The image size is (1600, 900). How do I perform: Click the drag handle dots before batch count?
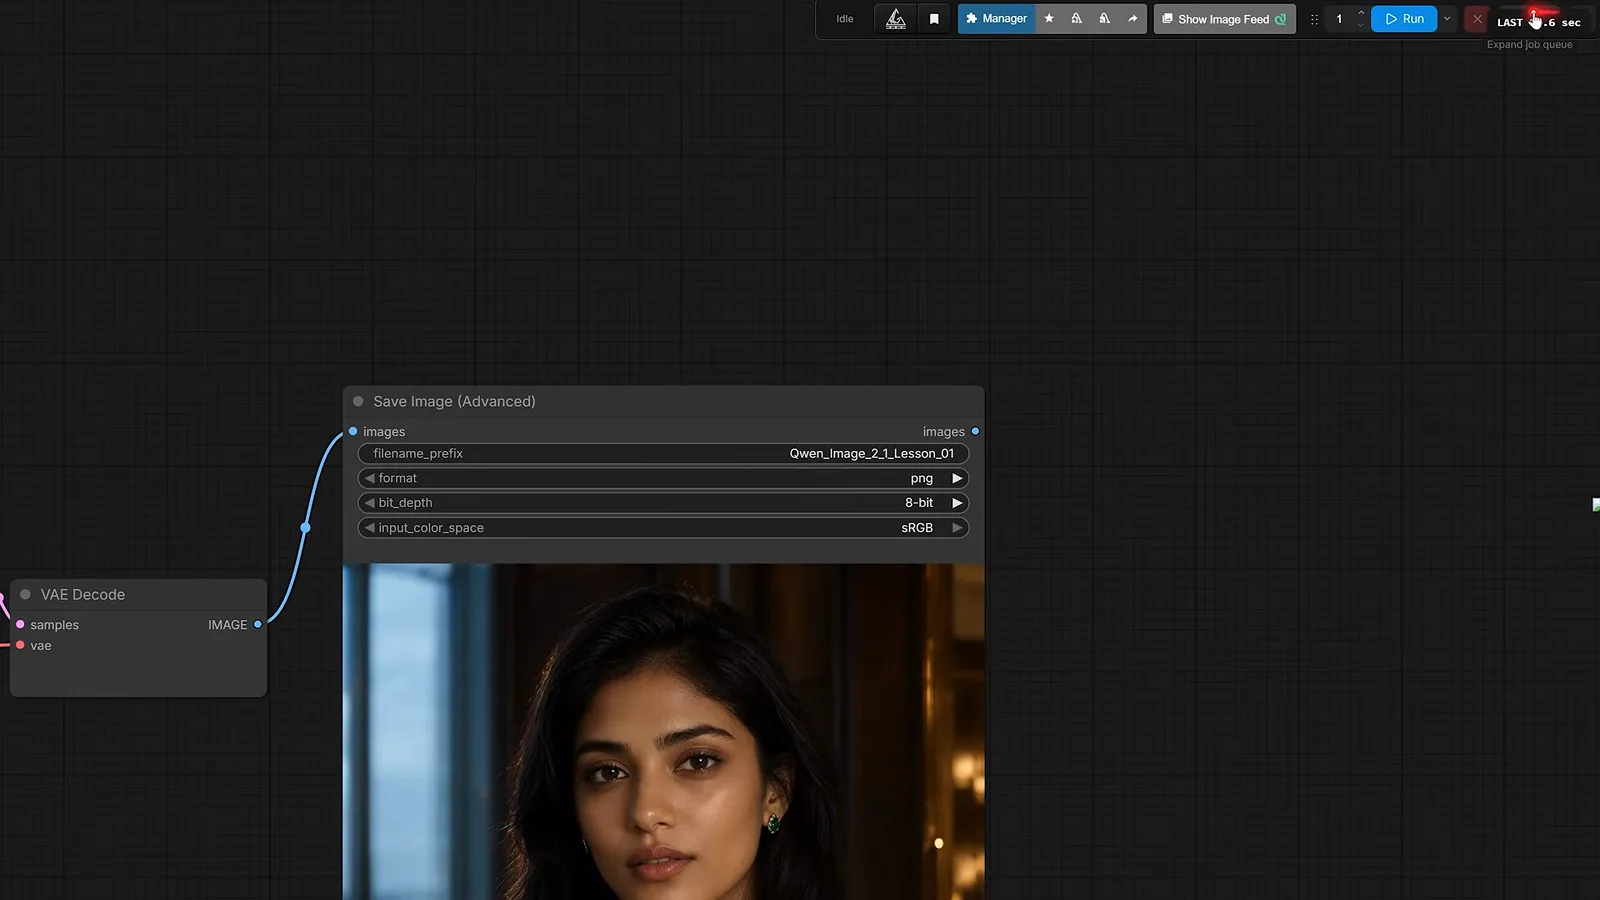coord(1314,19)
